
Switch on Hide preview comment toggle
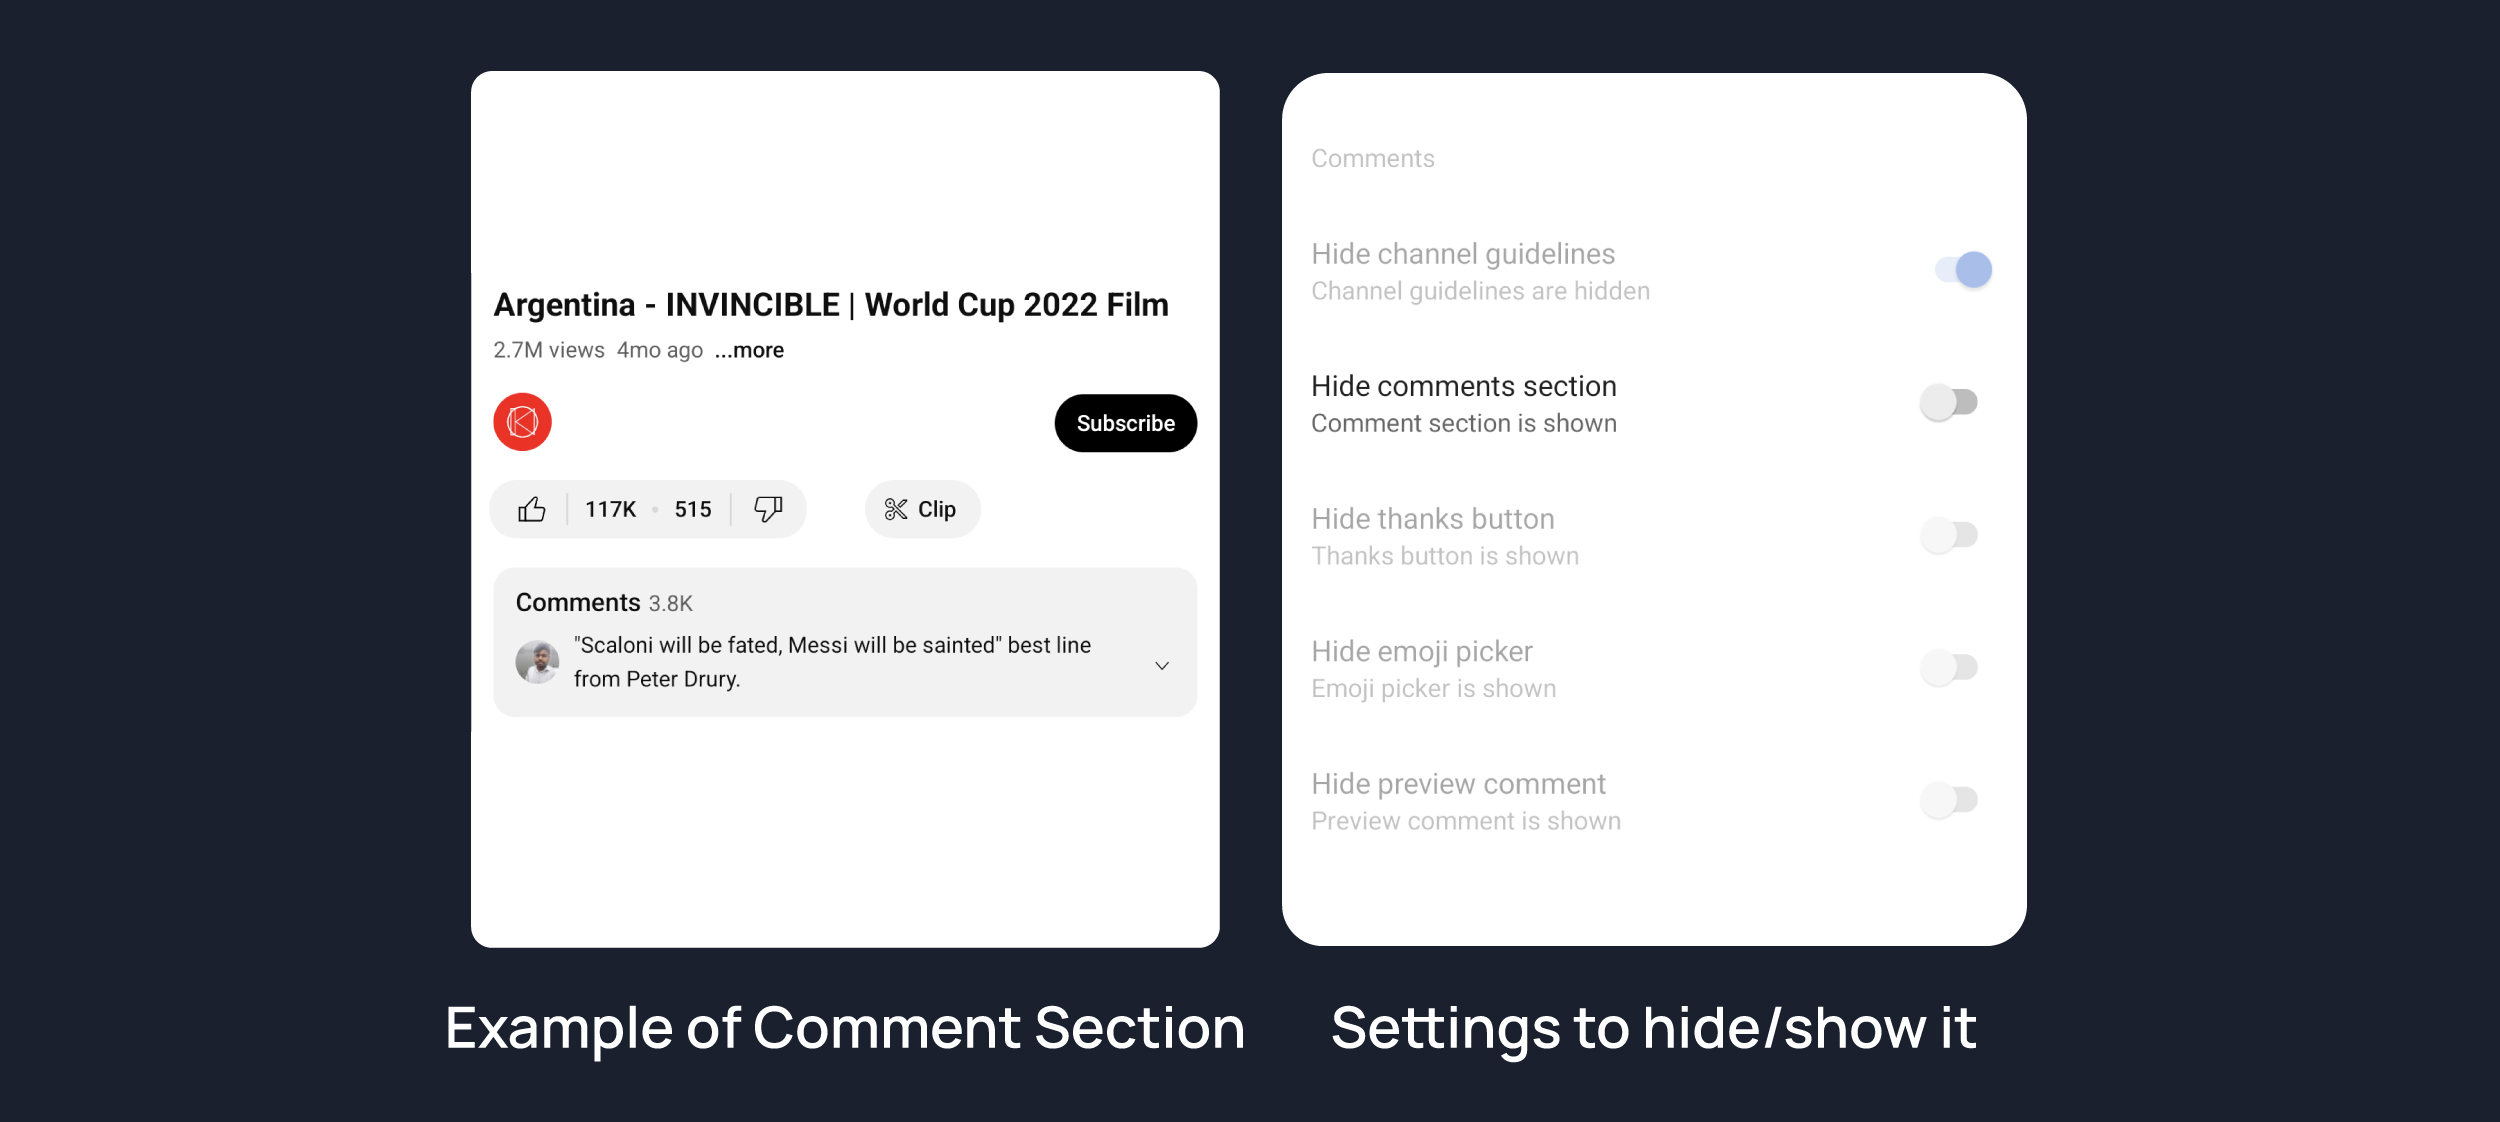(x=1949, y=800)
